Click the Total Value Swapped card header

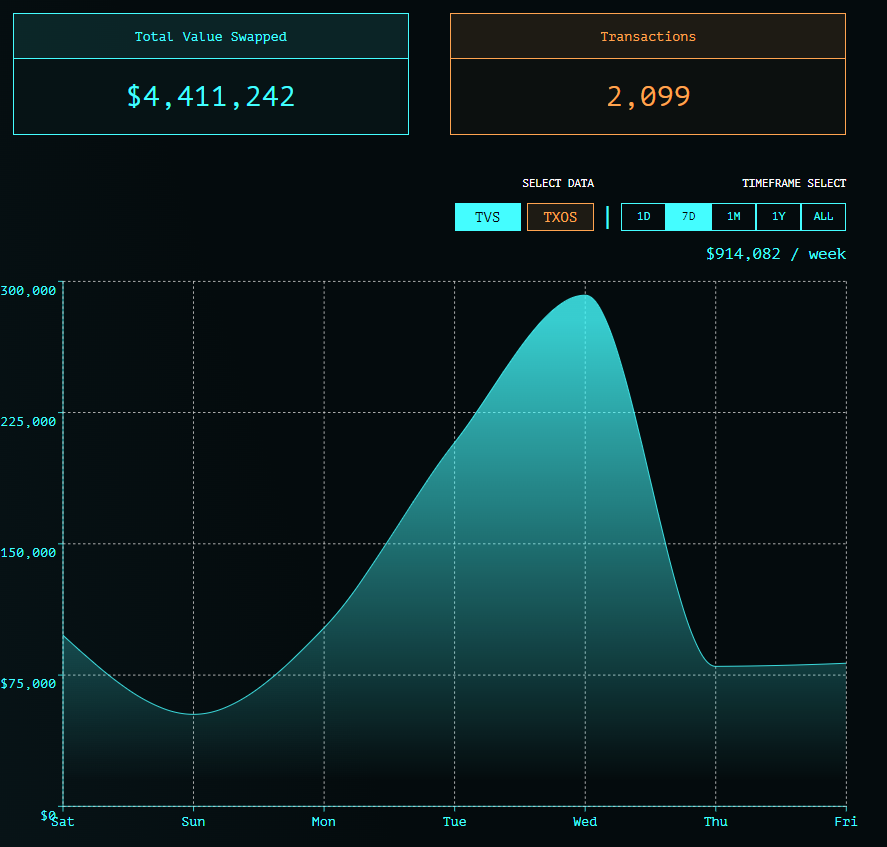pyautogui.click(x=211, y=36)
